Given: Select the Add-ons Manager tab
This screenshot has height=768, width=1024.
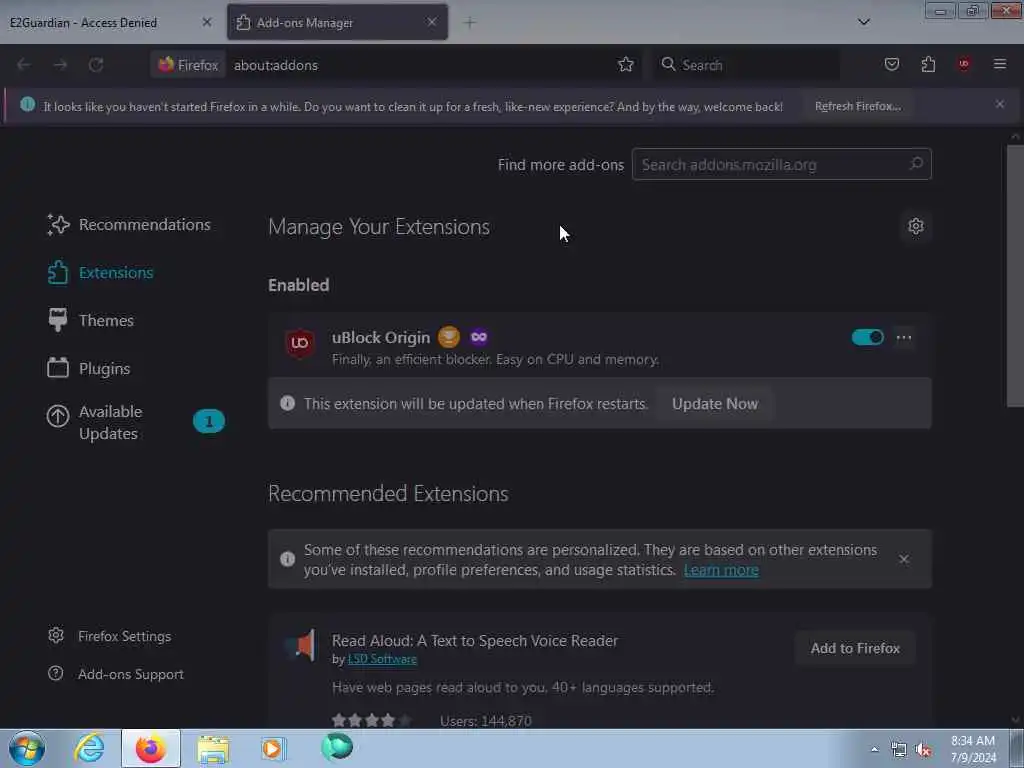Looking at the screenshot, I should [x=337, y=22].
